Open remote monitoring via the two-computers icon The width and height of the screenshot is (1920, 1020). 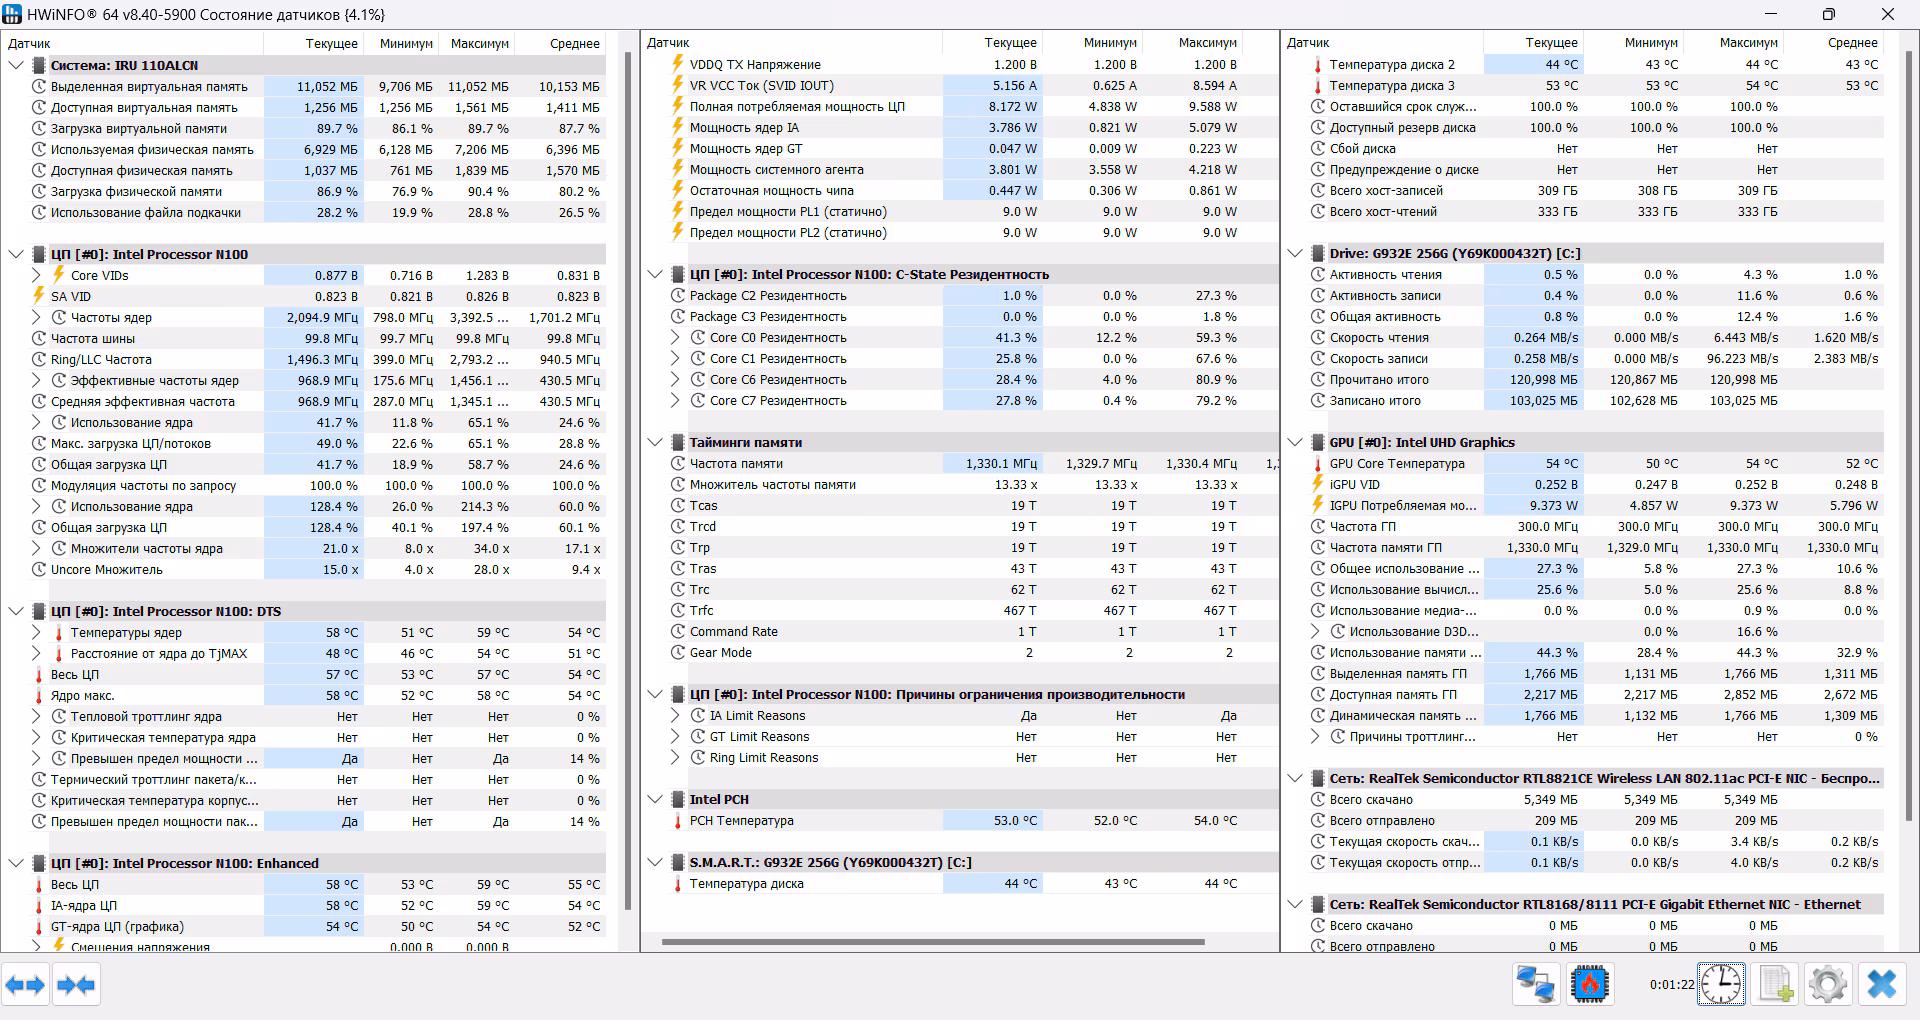tap(1535, 985)
